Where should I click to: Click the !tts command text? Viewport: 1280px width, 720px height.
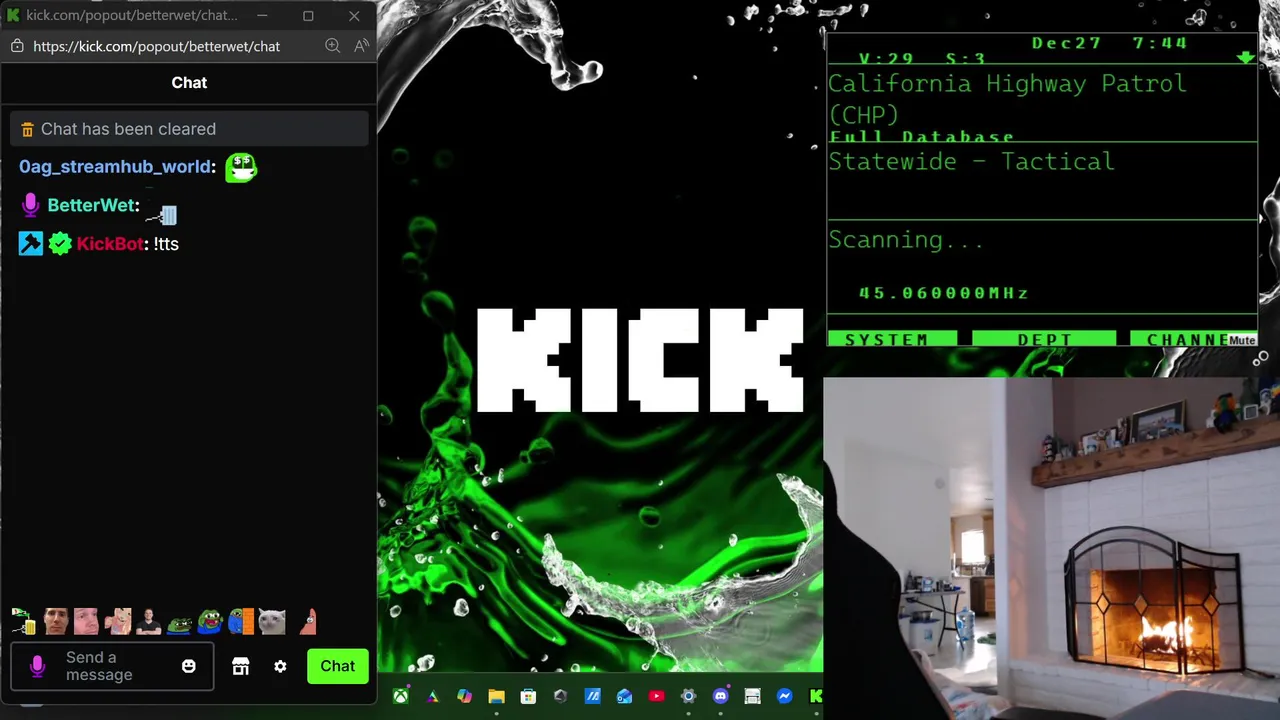coord(166,244)
